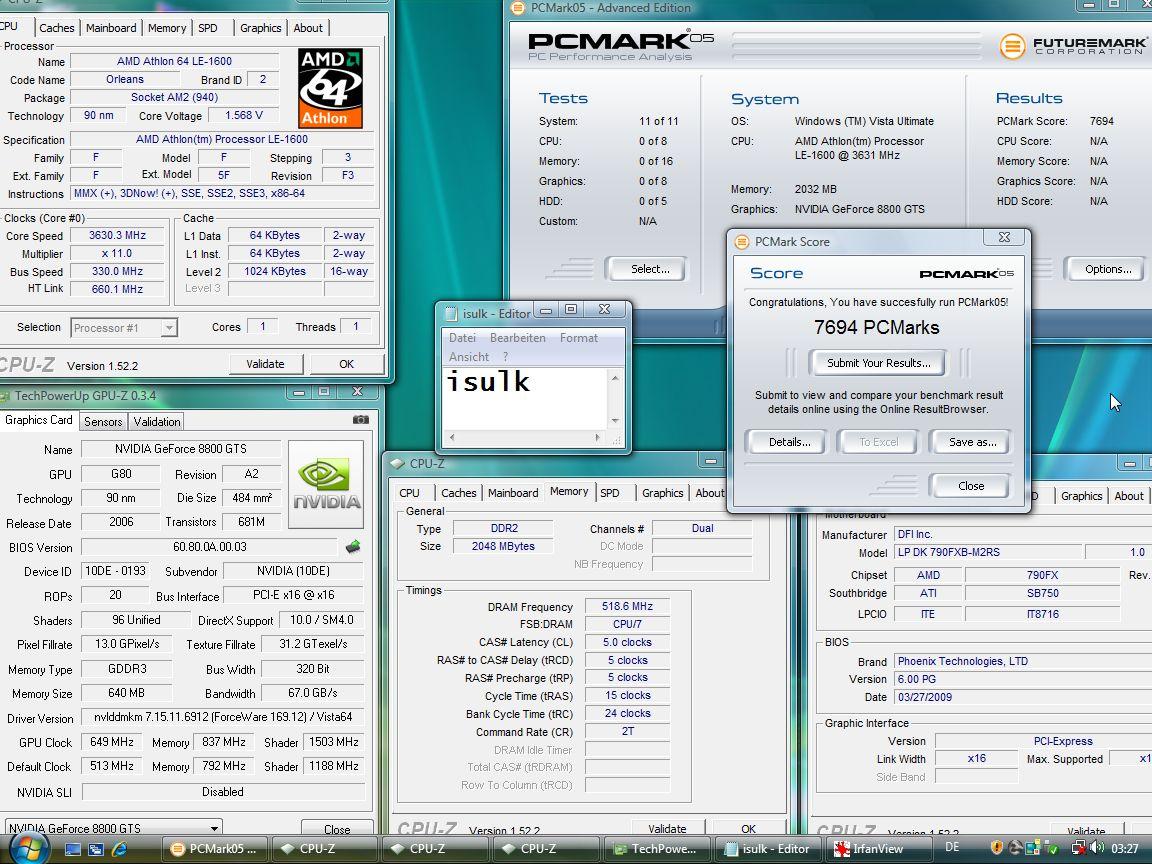The width and height of the screenshot is (1152, 864).
Task: Click Close button in PCMark Score dialog
Action: (x=971, y=486)
